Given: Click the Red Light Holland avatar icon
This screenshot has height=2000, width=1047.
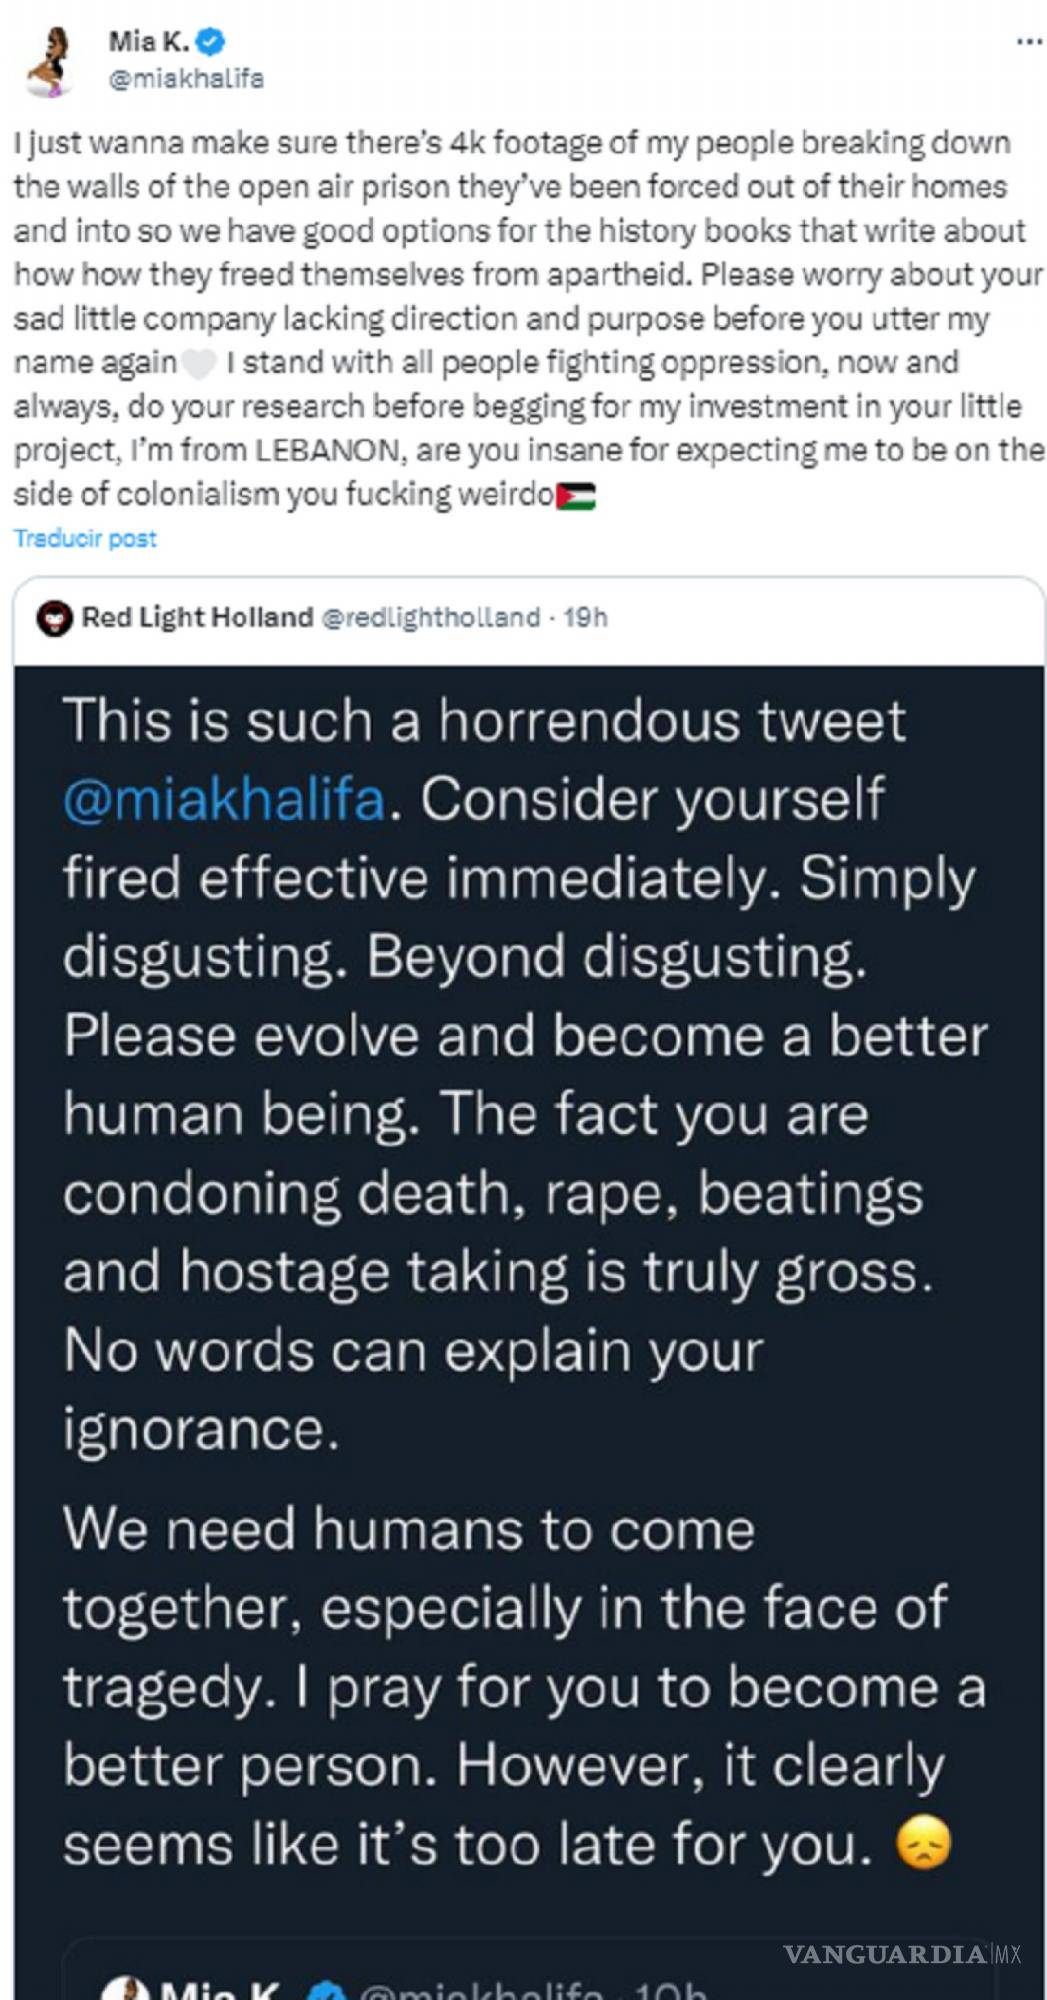Looking at the screenshot, I should click(x=54, y=619).
